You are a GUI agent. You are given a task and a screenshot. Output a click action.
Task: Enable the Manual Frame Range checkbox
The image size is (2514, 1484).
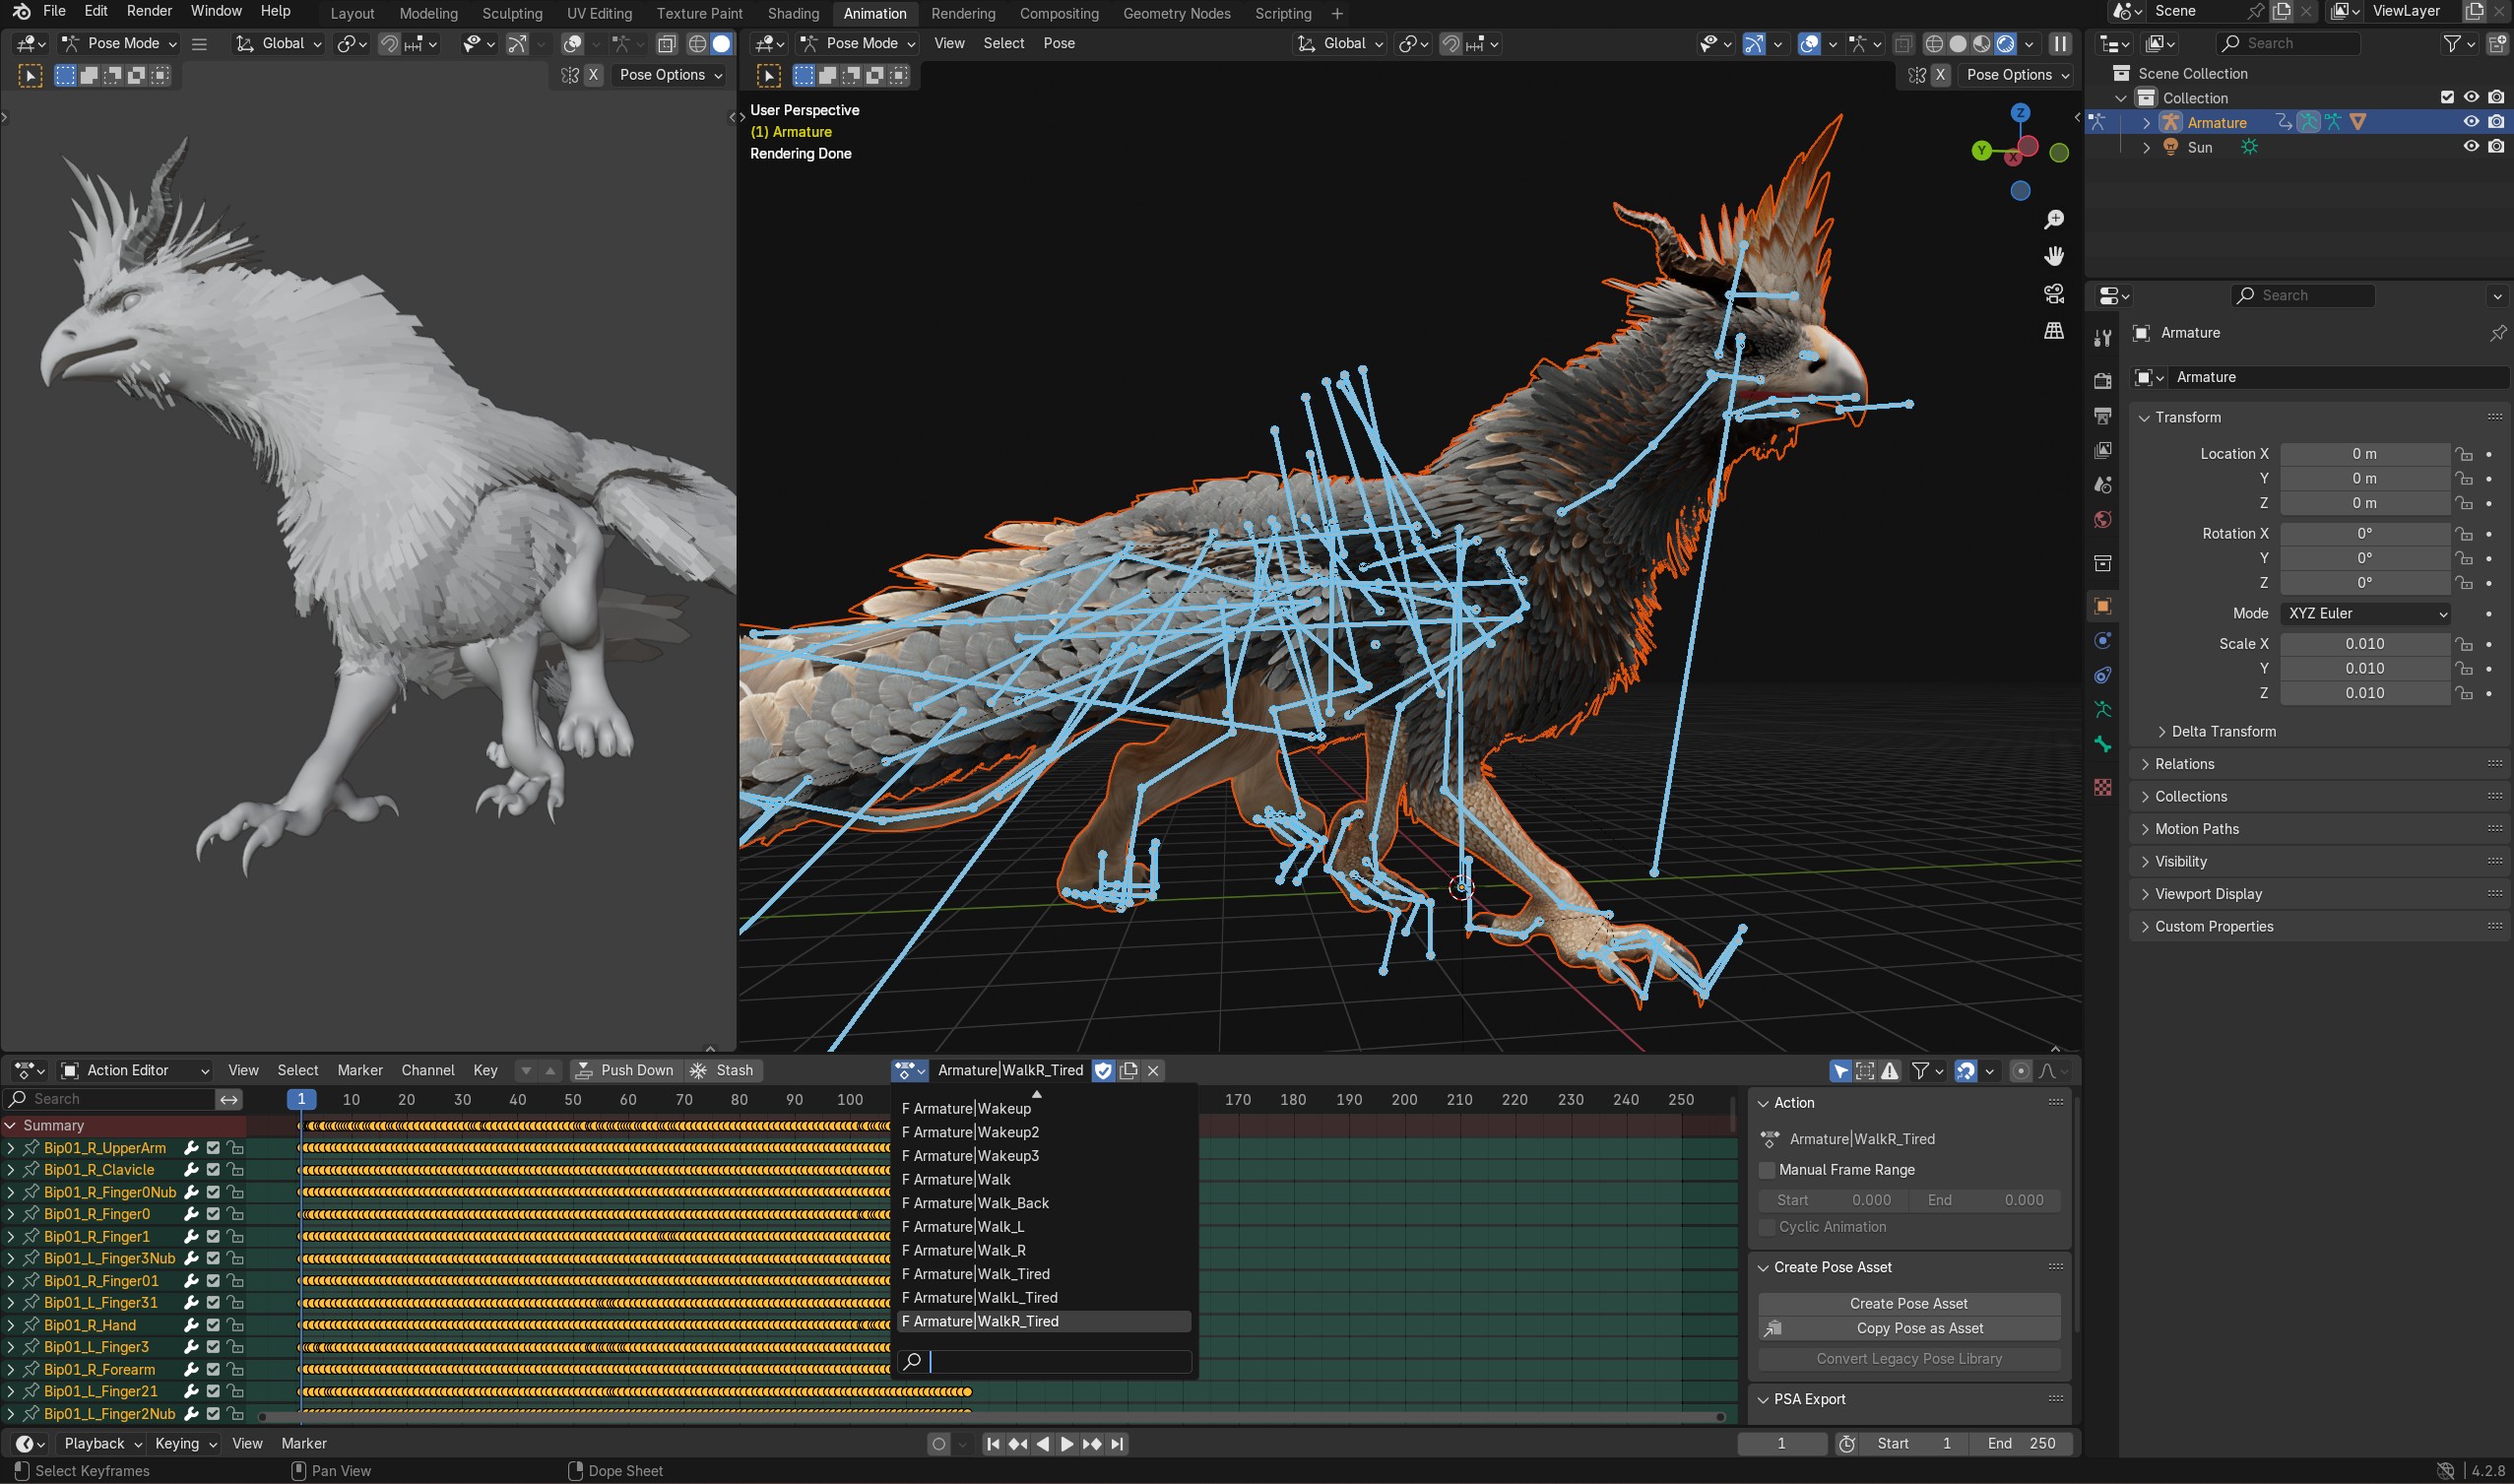click(1767, 1169)
